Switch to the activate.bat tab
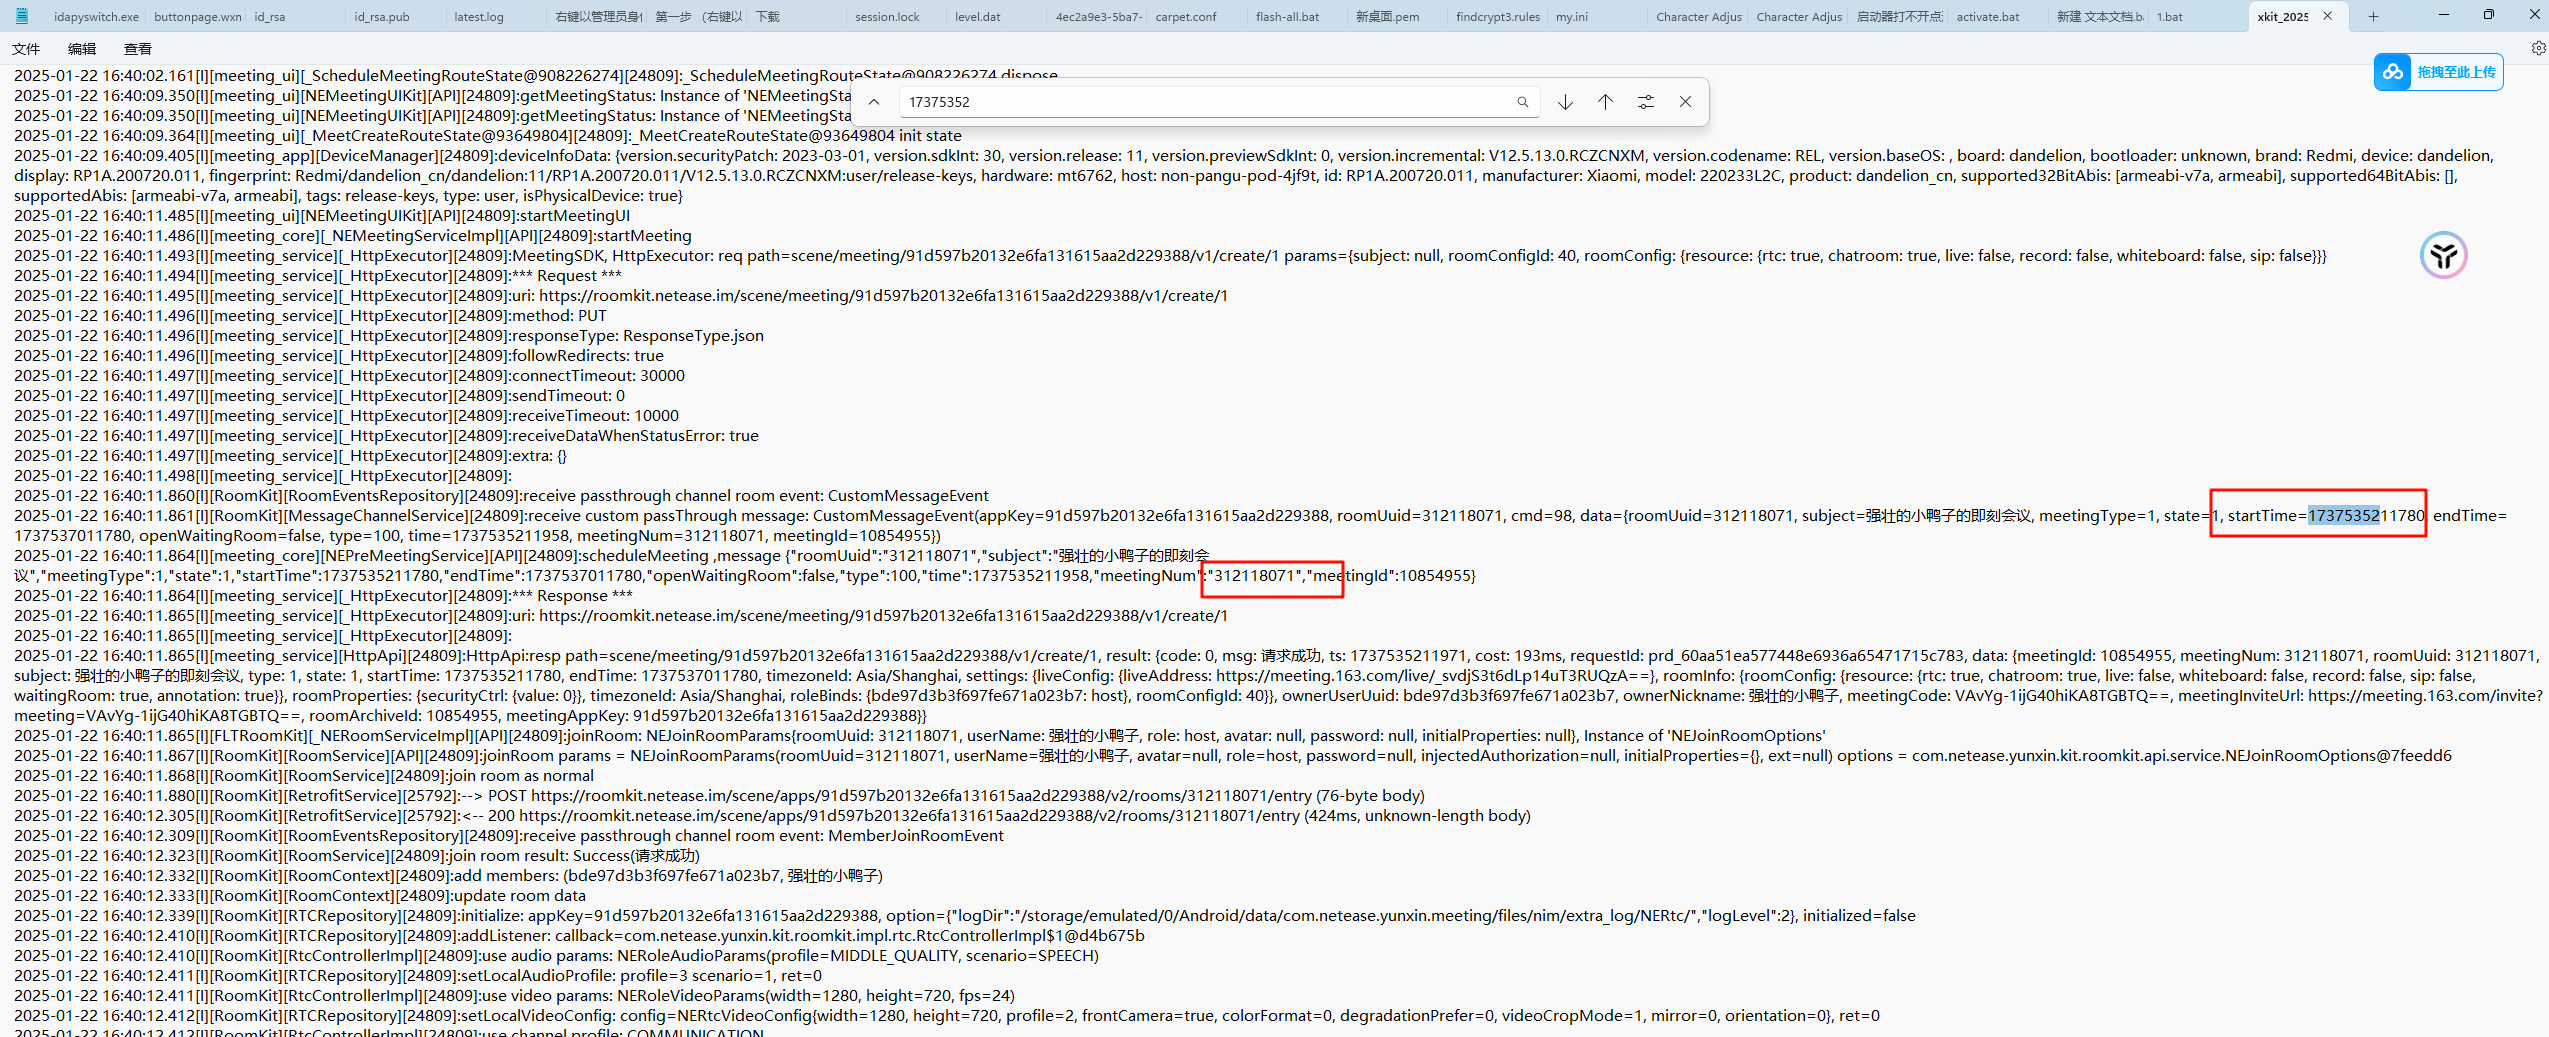Image resolution: width=2549 pixels, height=1037 pixels. click(x=1988, y=17)
